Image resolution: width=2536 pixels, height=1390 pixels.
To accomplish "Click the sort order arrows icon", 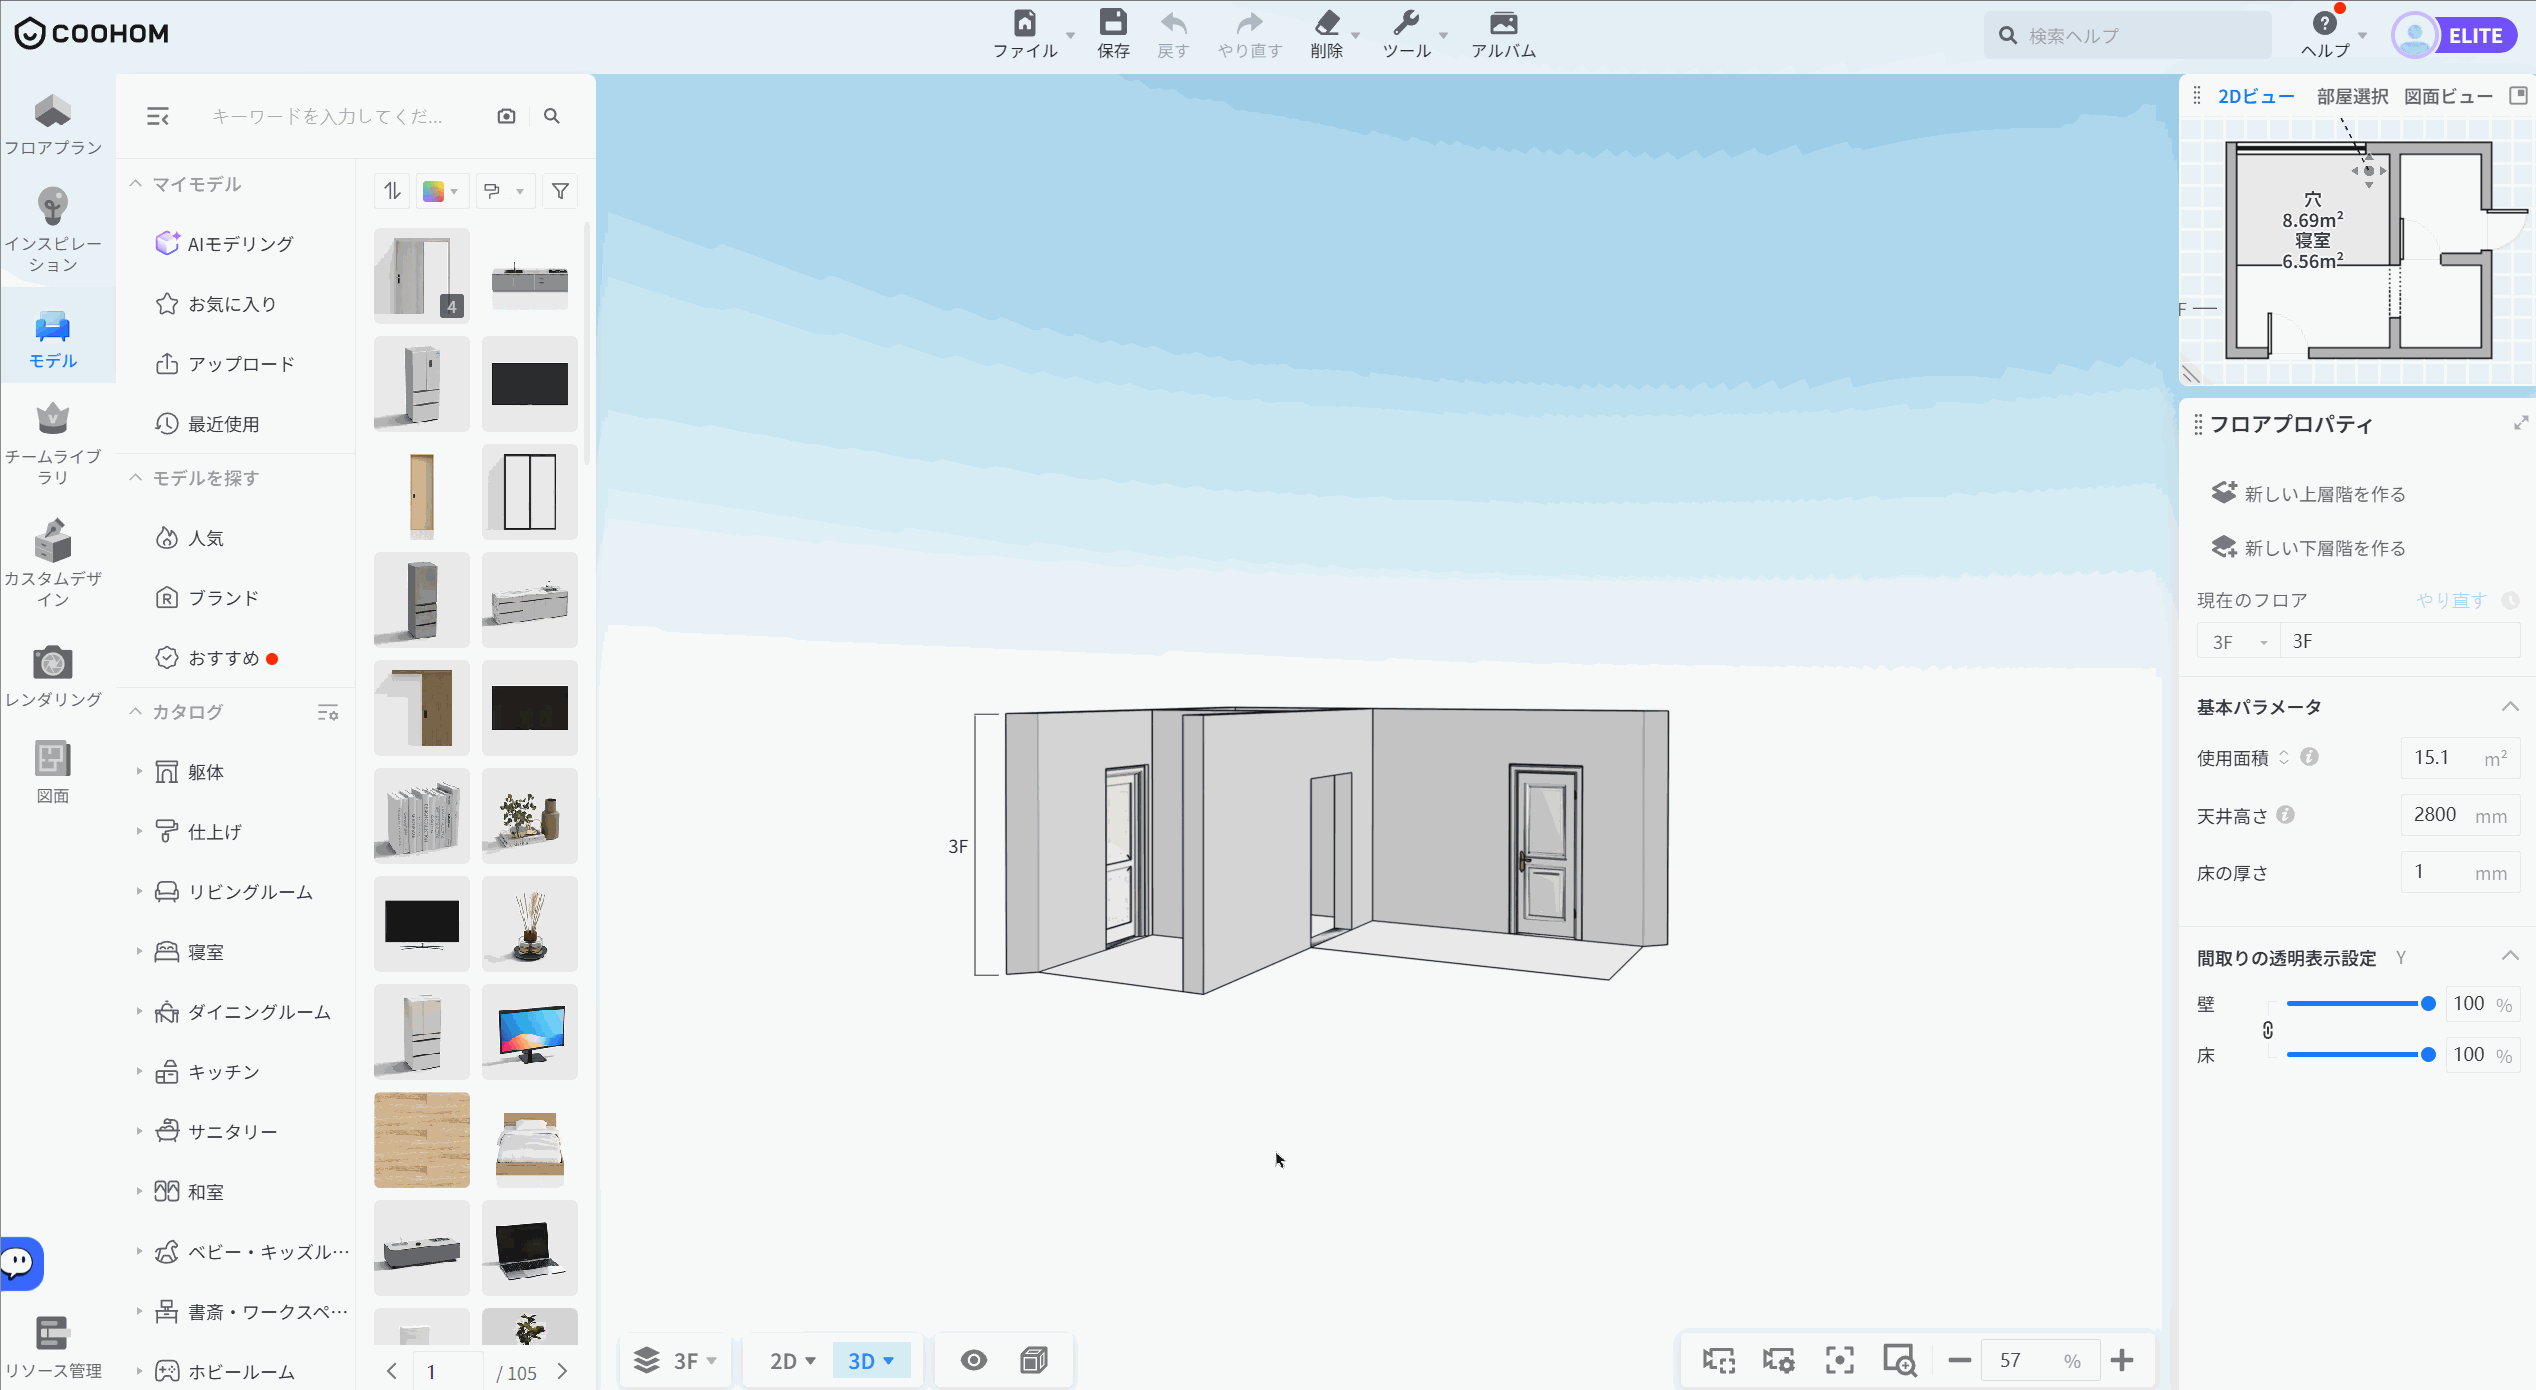I will point(392,191).
